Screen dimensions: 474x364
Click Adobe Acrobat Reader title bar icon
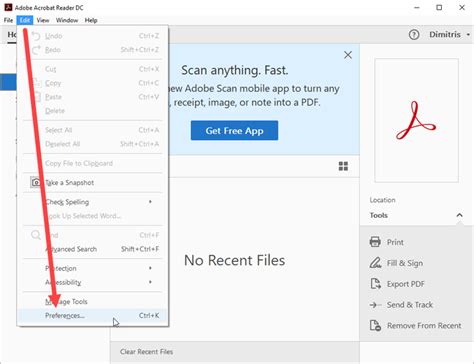(8, 7)
